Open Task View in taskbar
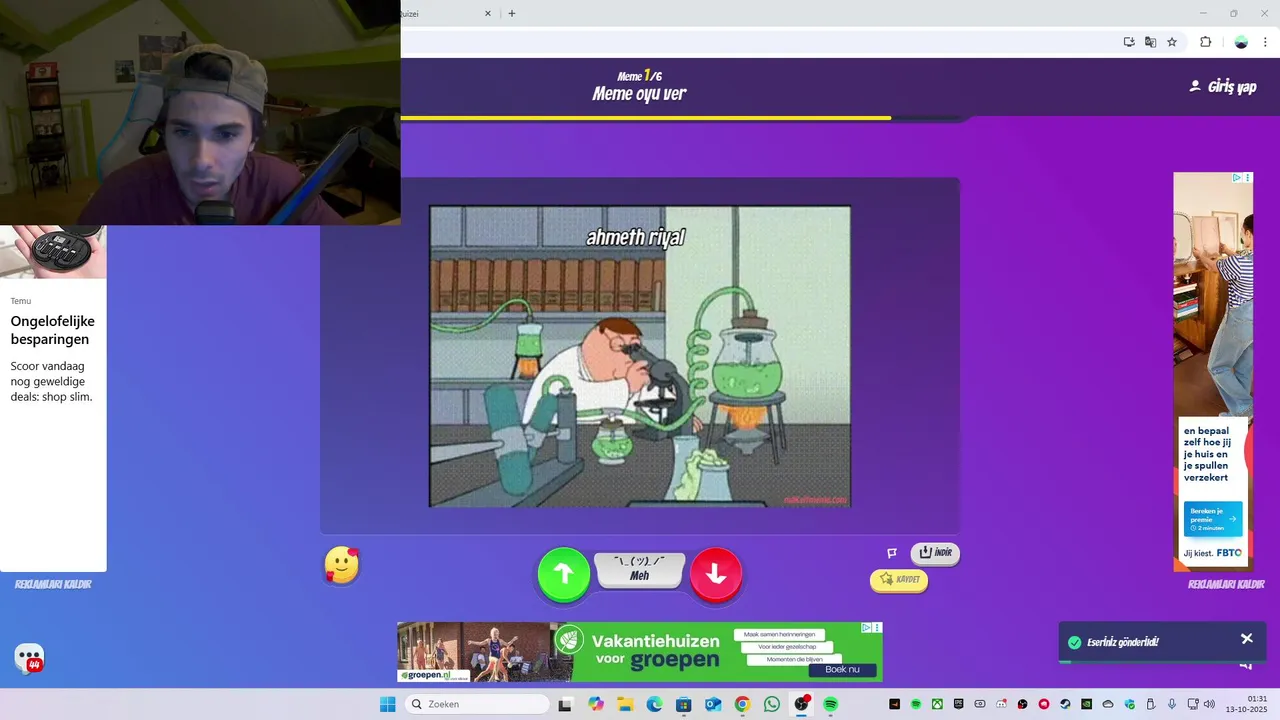 point(565,704)
